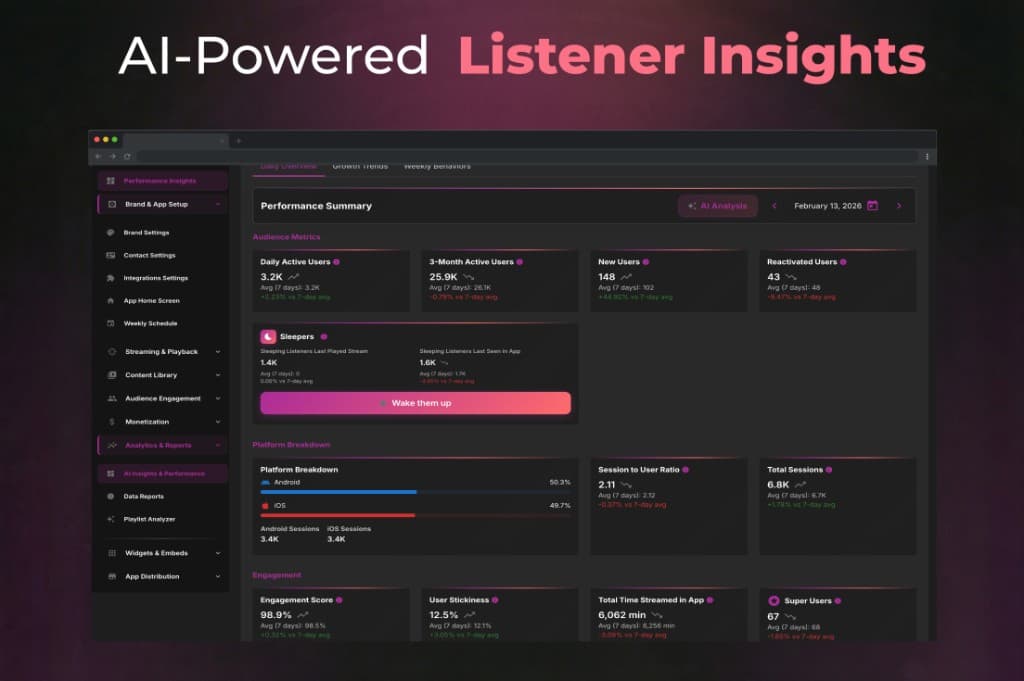The image size is (1024, 681).
Task: Click the Contact Settings card icon
Action: [110, 255]
